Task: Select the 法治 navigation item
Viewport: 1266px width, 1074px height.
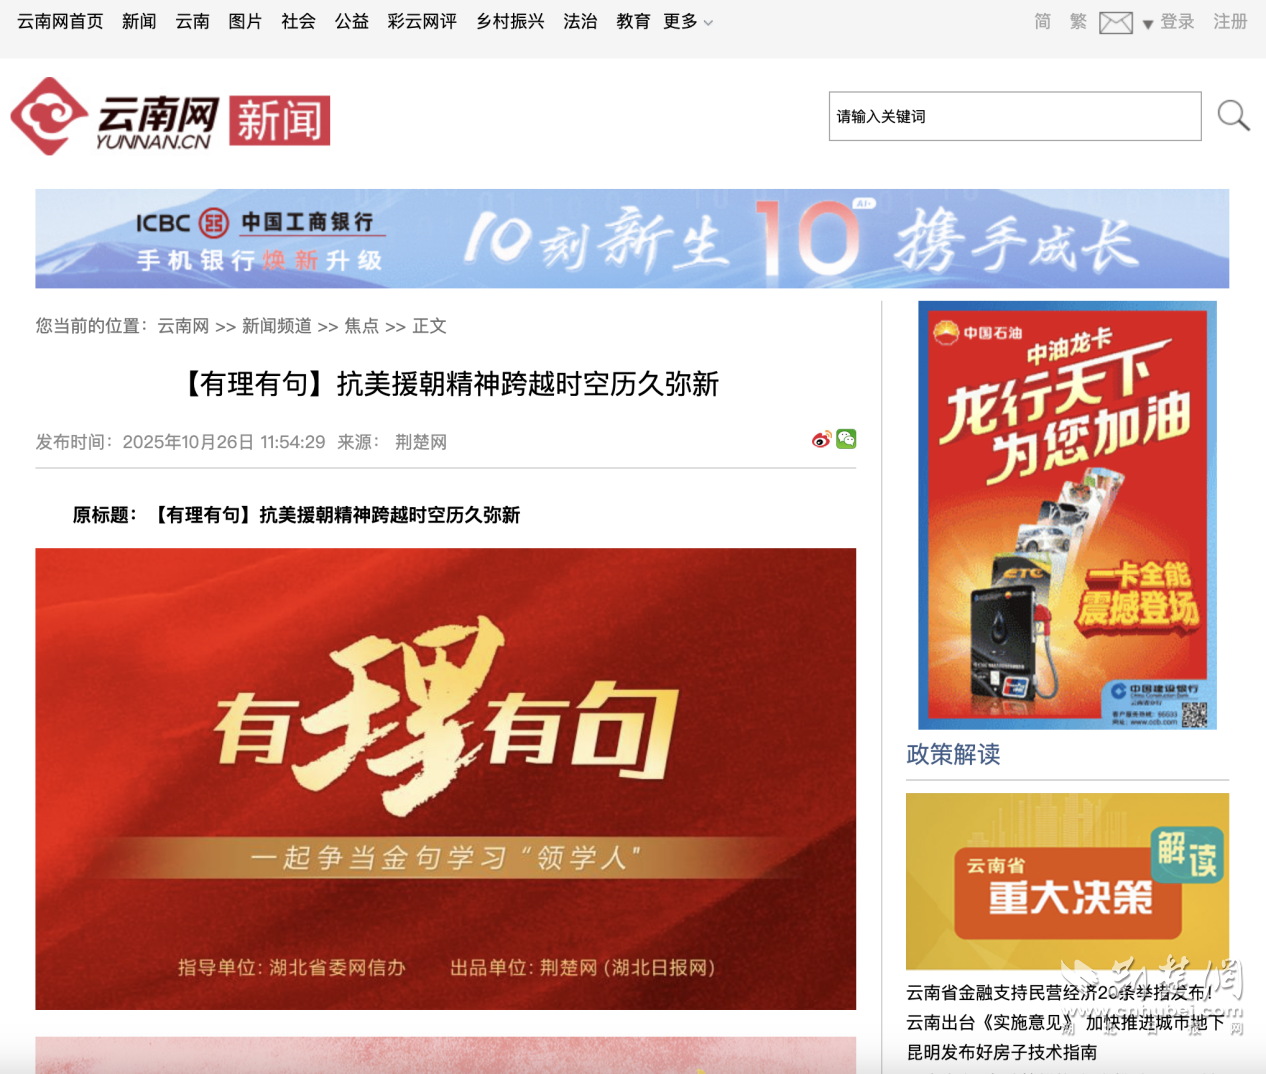Action: (x=580, y=22)
